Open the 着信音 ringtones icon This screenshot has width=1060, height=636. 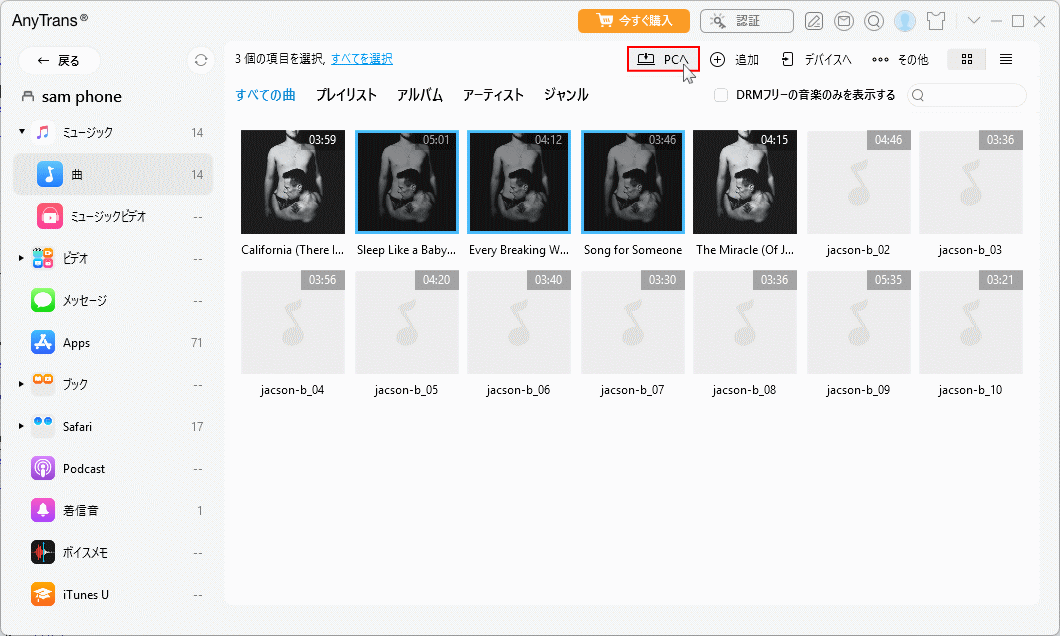[43, 510]
